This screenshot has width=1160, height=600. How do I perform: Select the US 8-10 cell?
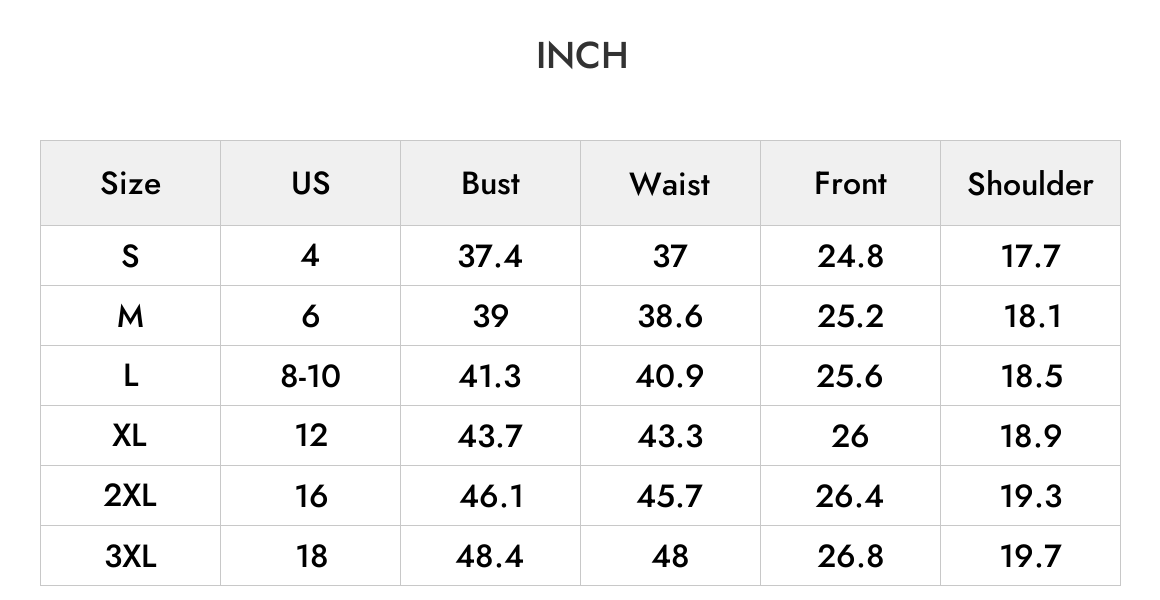click(x=311, y=376)
